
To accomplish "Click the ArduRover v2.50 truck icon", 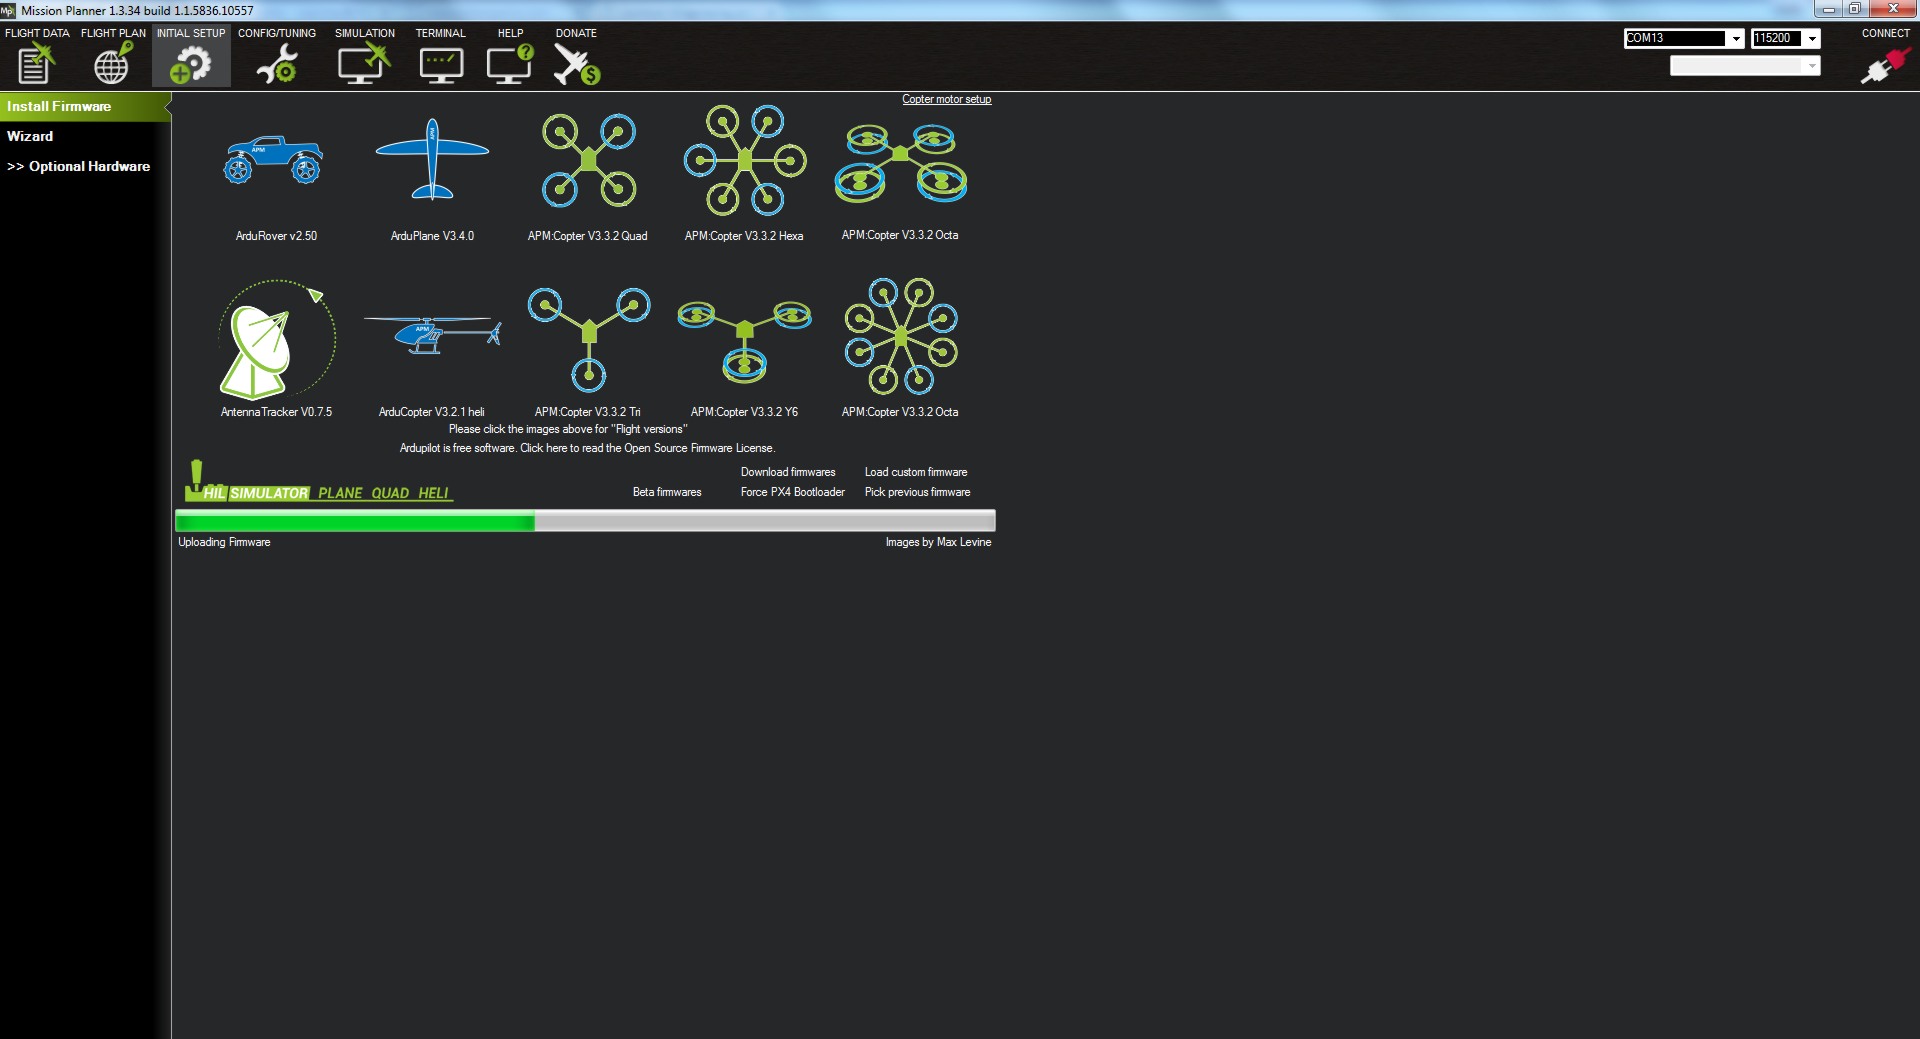I will (274, 161).
